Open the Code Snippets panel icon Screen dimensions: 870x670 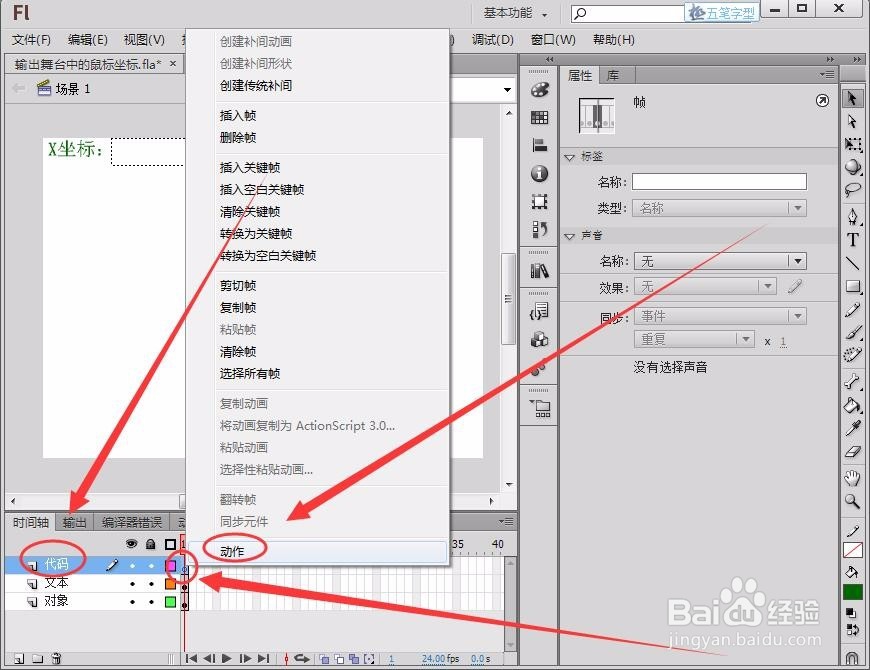tap(539, 311)
